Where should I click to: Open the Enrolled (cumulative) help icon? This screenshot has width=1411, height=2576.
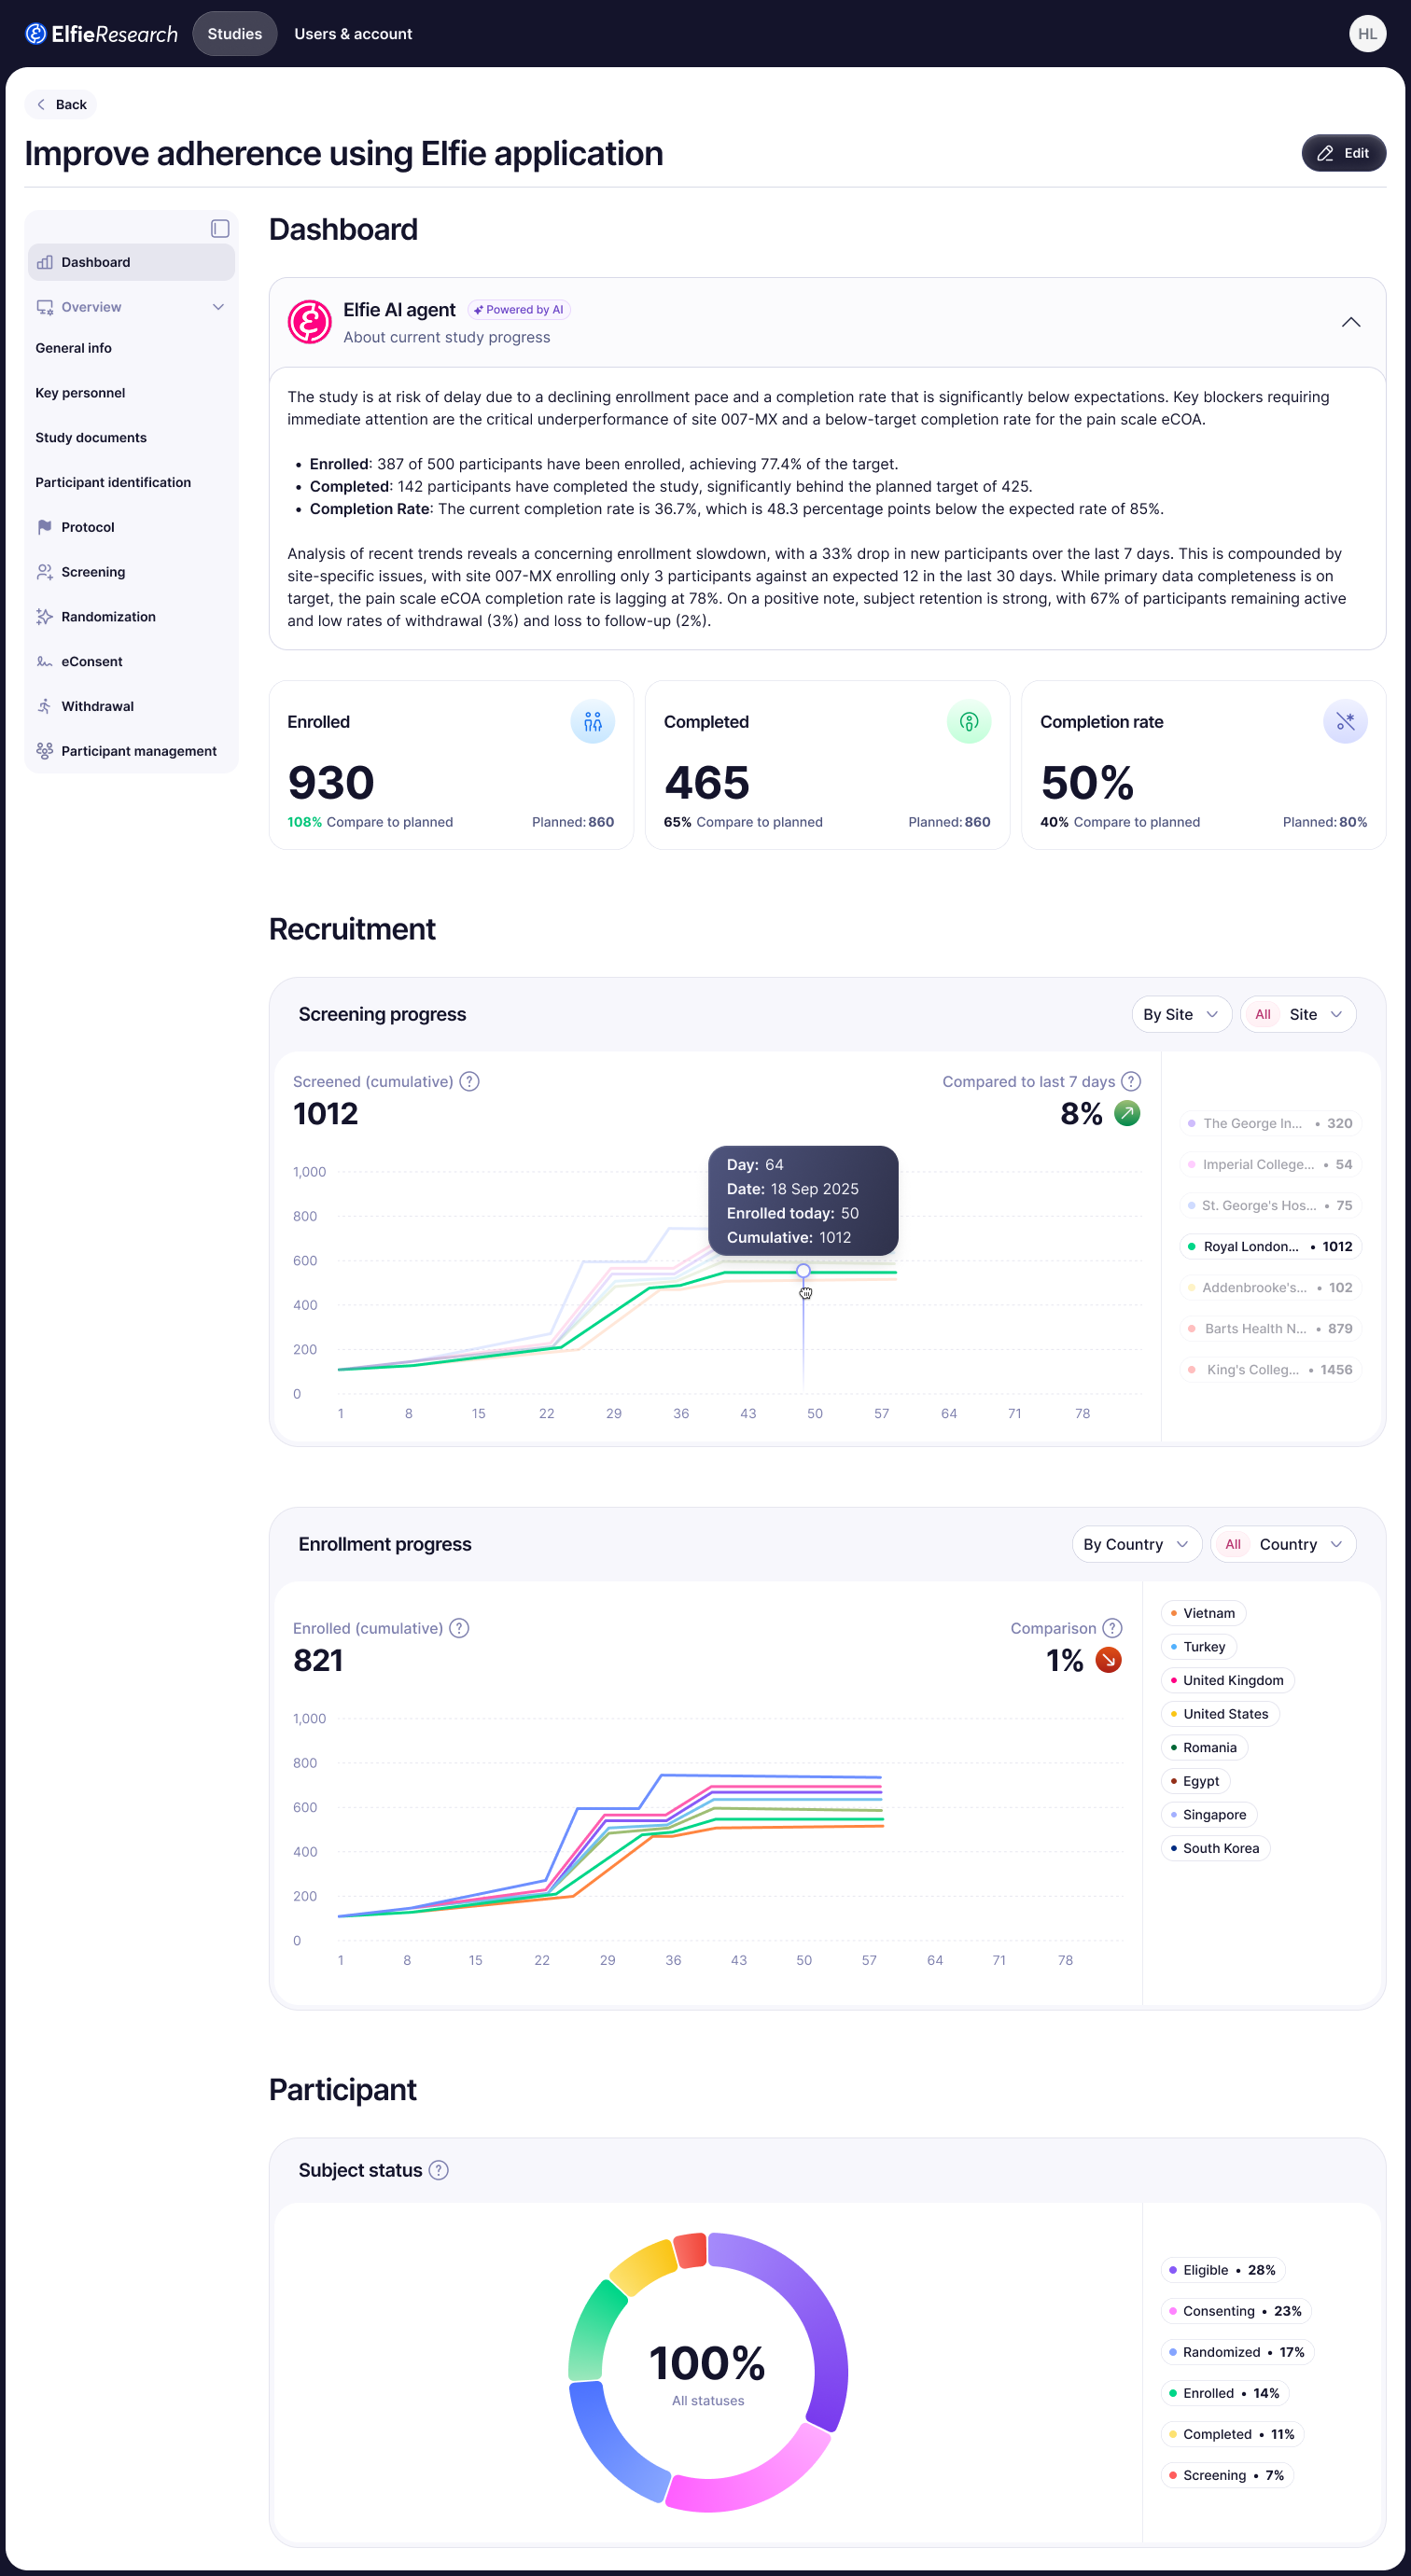pyautogui.click(x=459, y=1628)
